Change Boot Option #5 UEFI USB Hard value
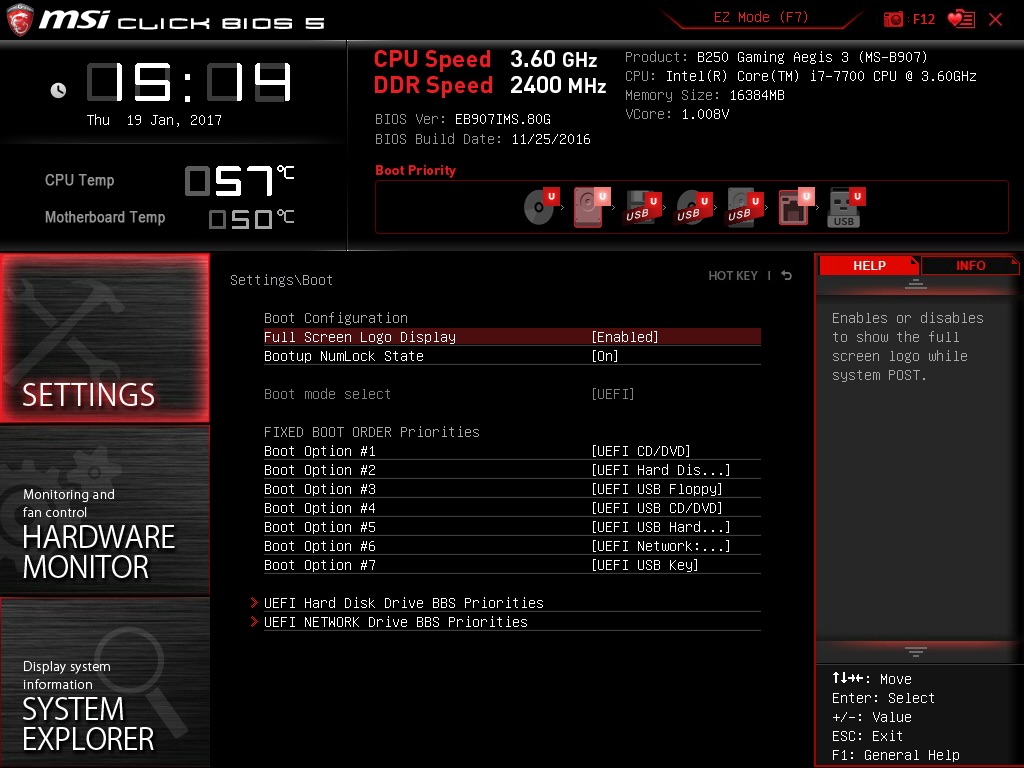 click(x=660, y=526)
